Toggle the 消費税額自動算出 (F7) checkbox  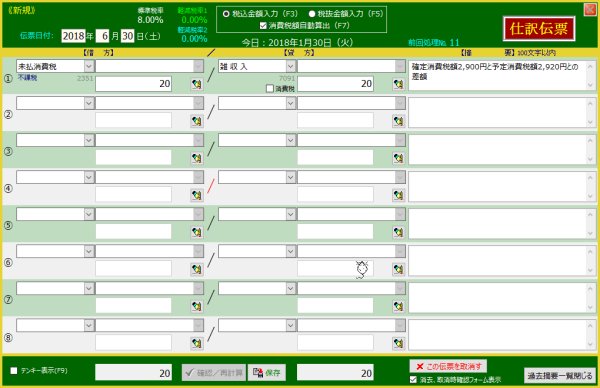point(263,26)
